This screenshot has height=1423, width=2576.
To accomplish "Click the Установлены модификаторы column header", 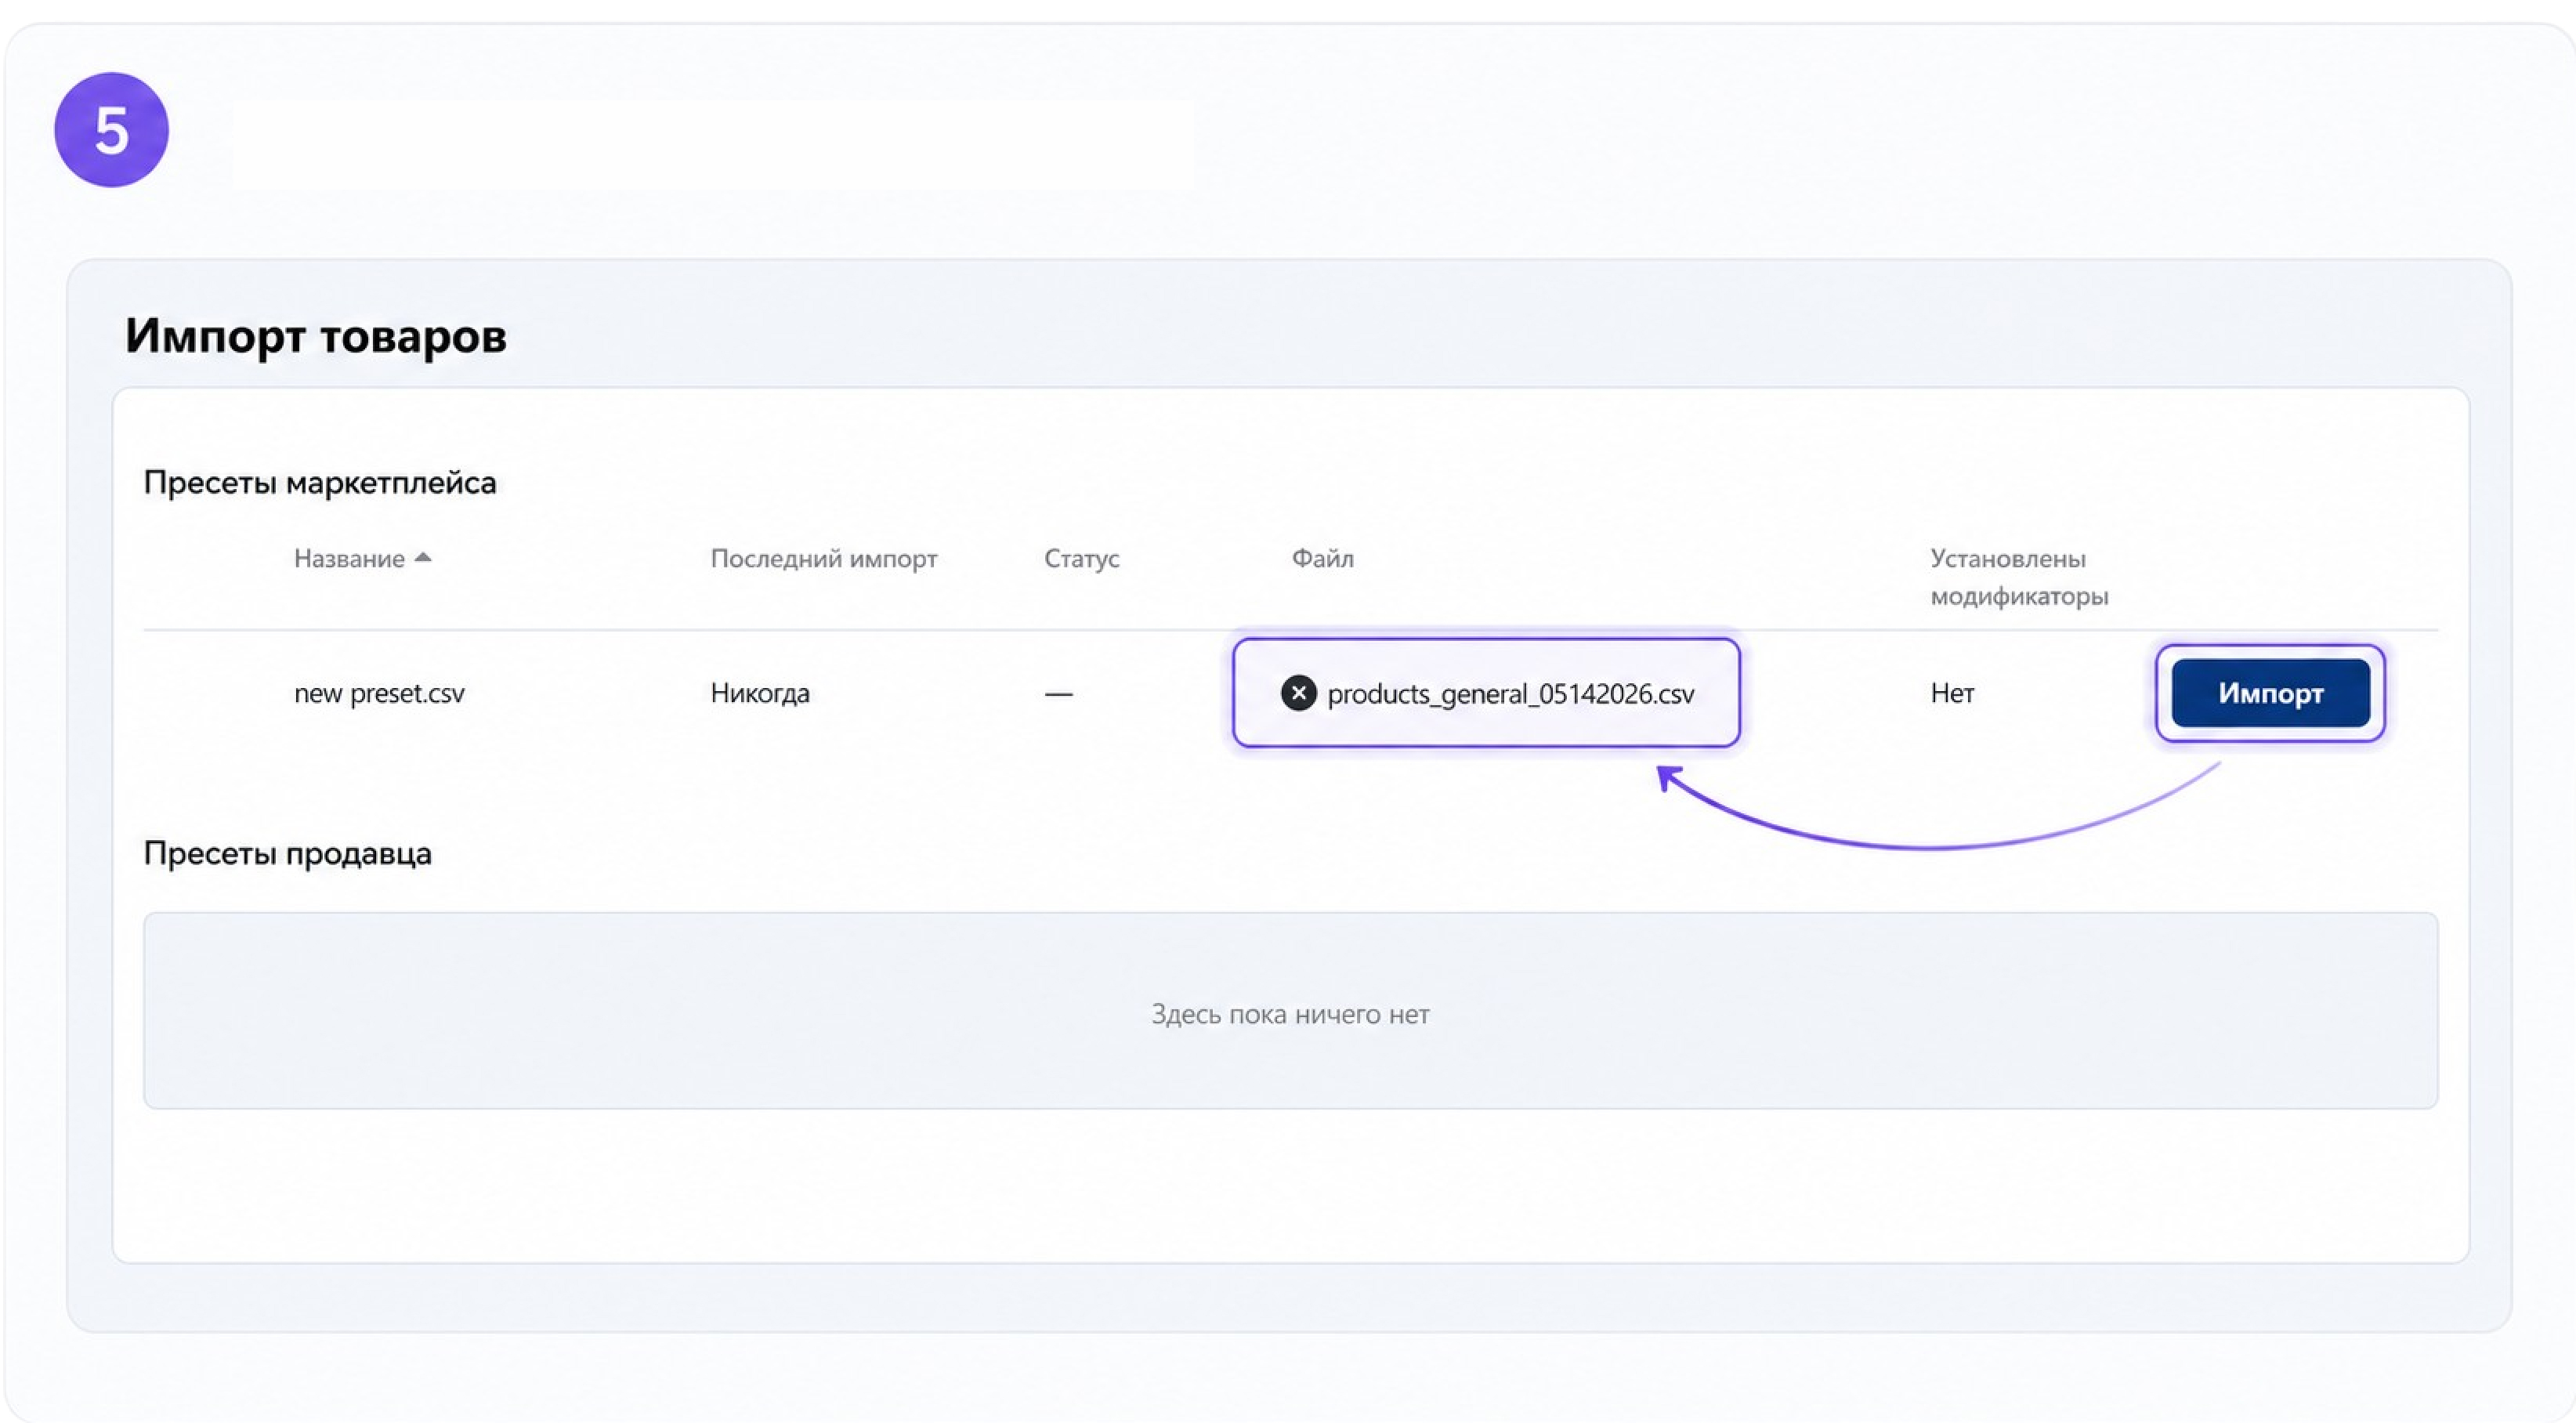I will (2018, 577).
